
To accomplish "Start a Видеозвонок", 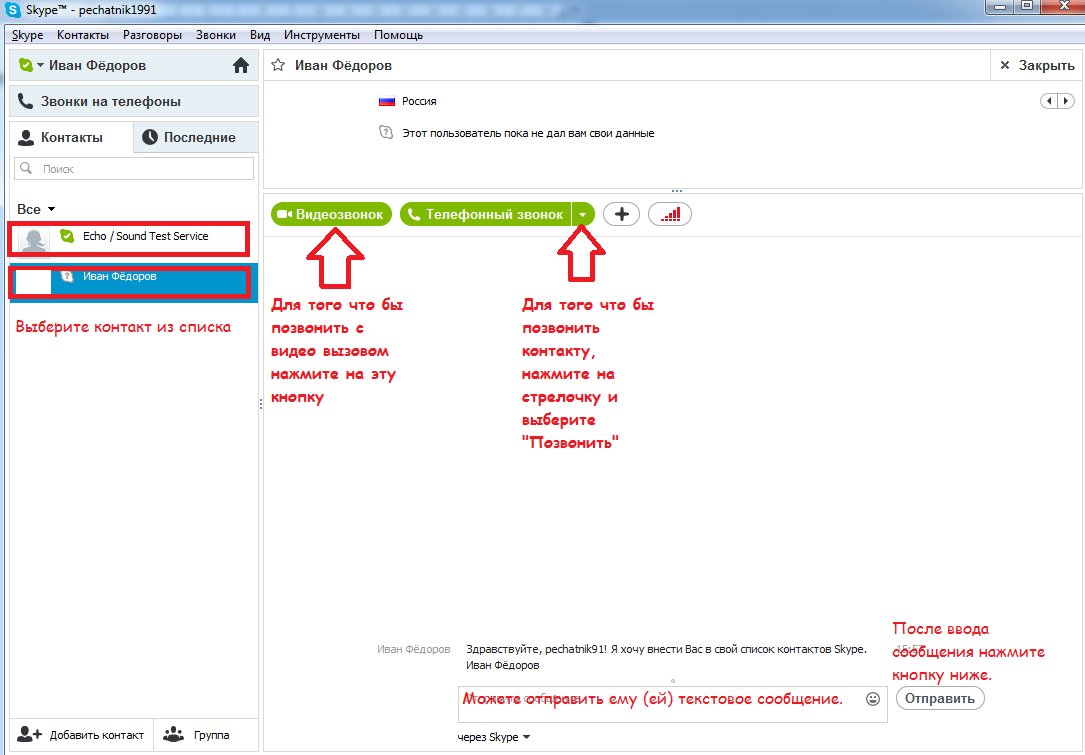I will click(x=331, y=215).
